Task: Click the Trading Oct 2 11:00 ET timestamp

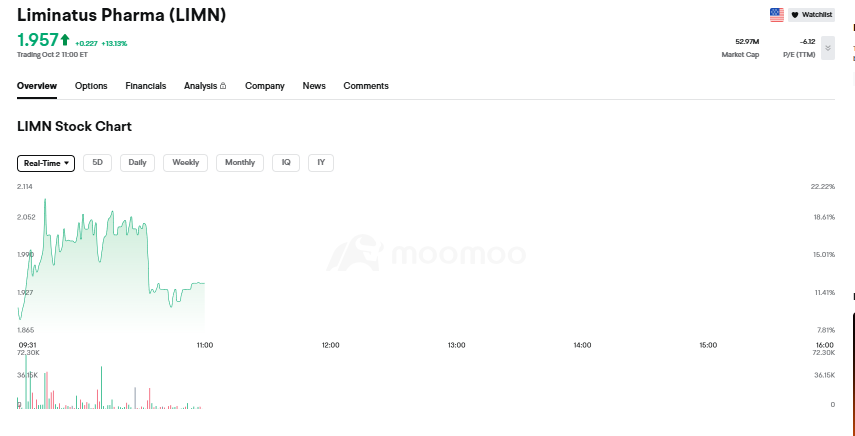Action: point(52,54)
